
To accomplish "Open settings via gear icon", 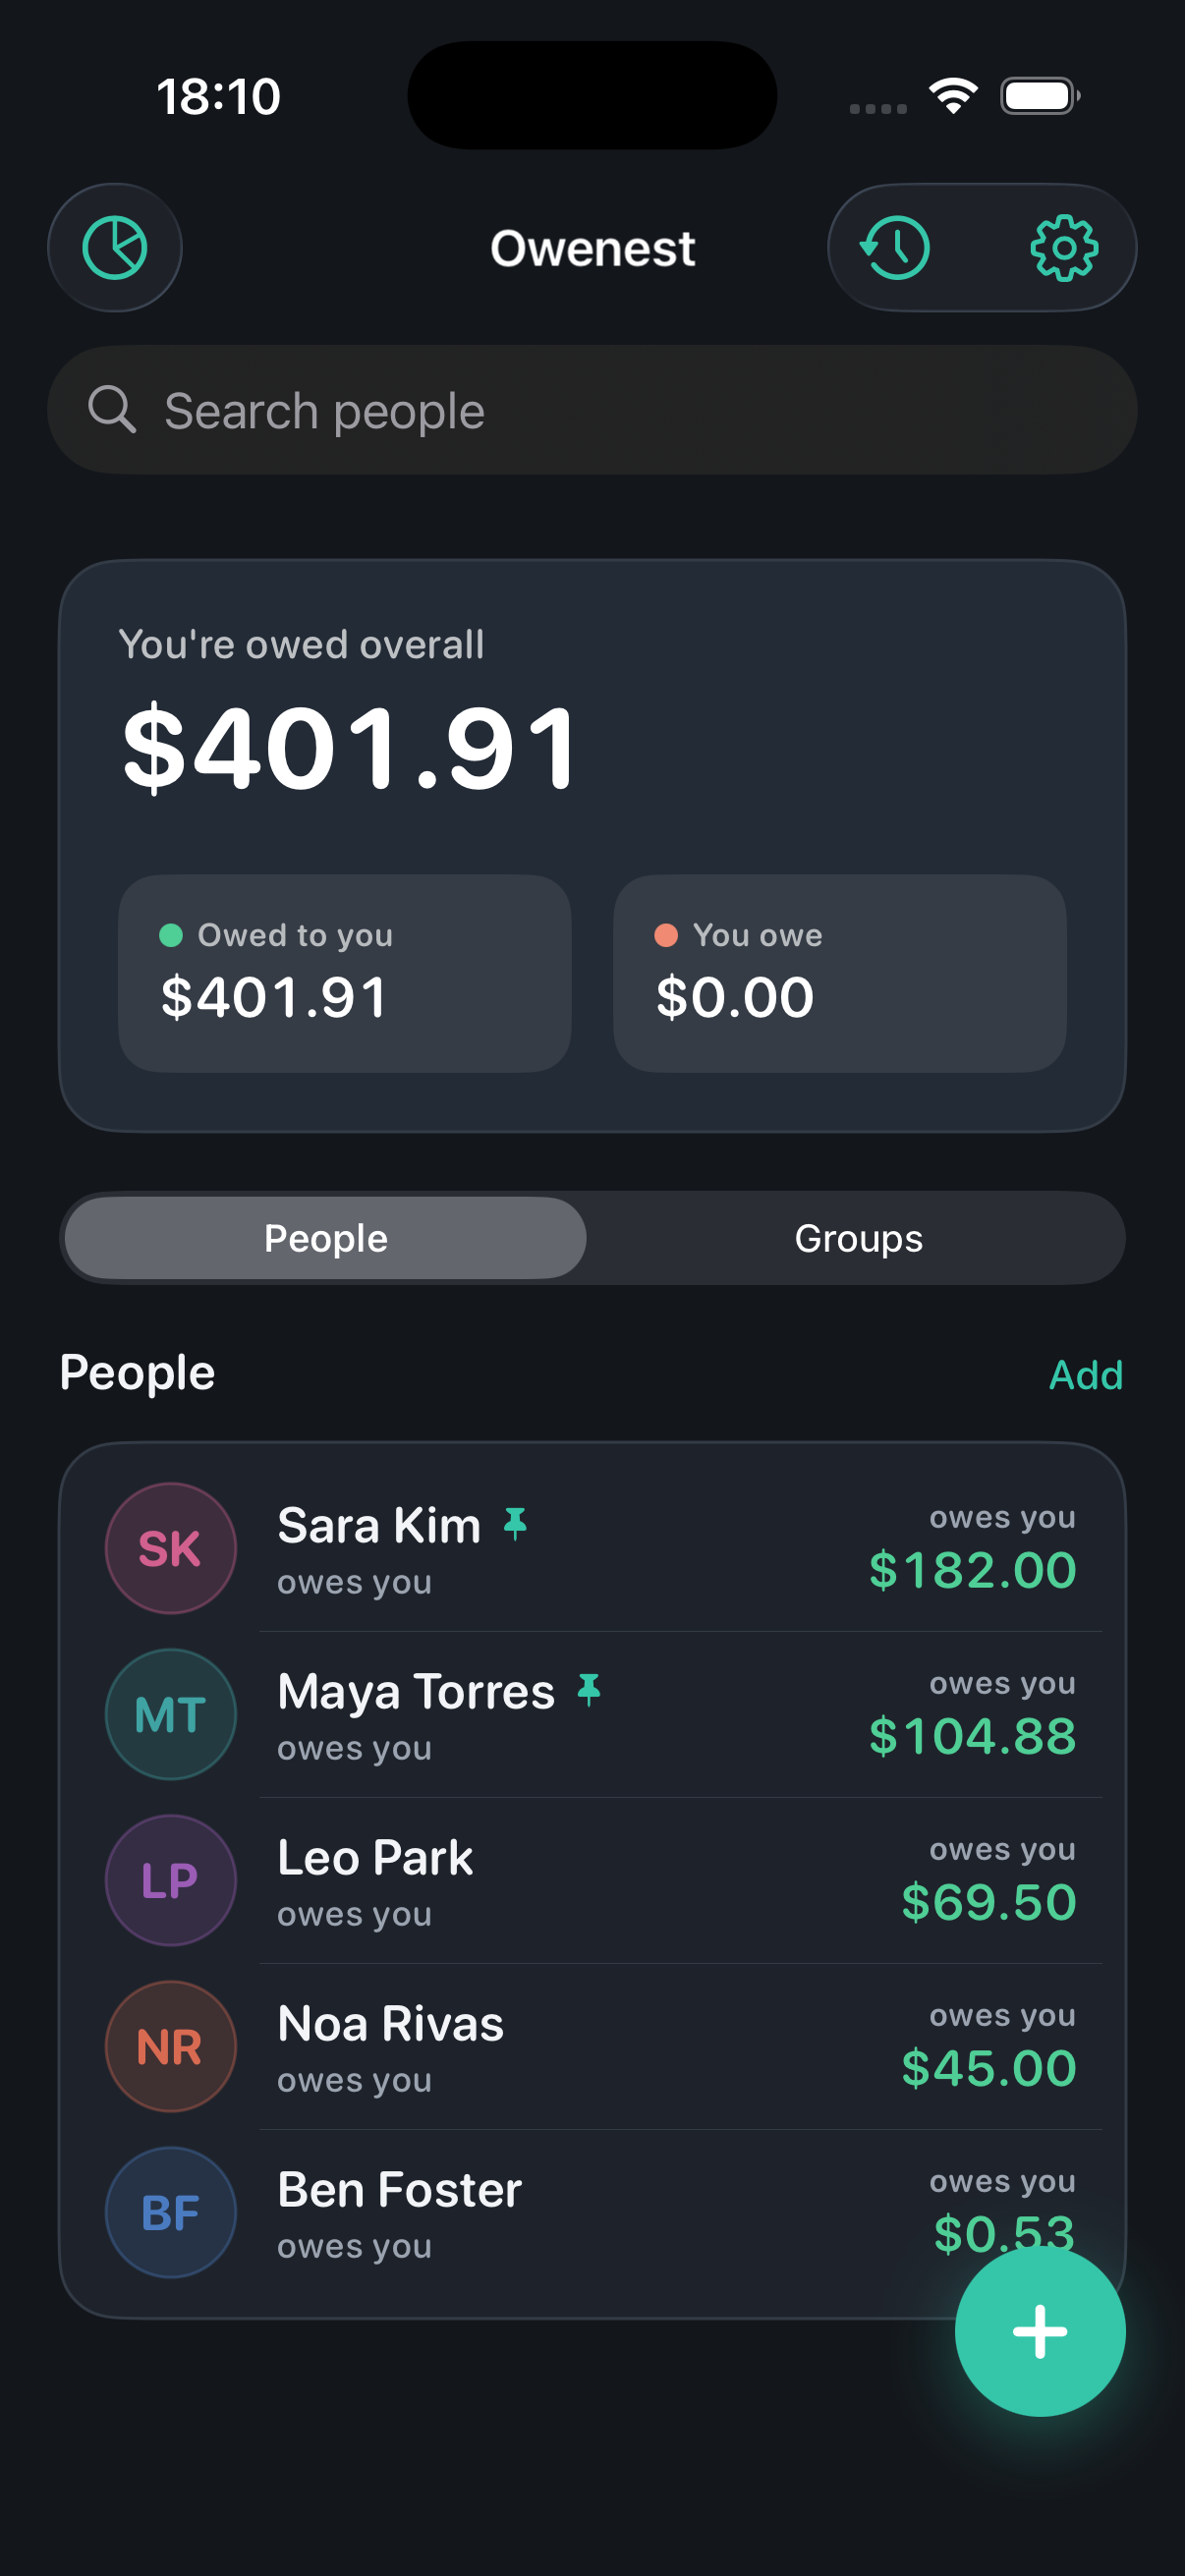I will (x=1064, y=247).
